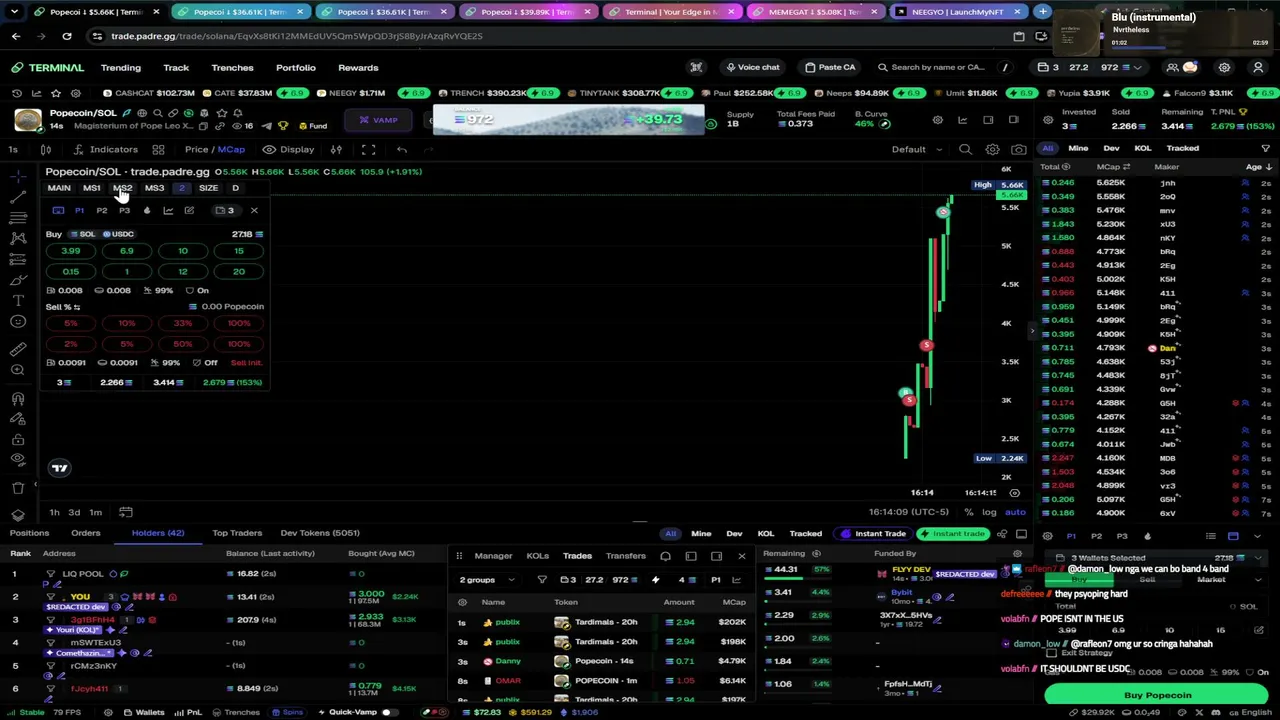1280x720 pixels.
Task: Click the Paste CA button
Action: [830, 67]
